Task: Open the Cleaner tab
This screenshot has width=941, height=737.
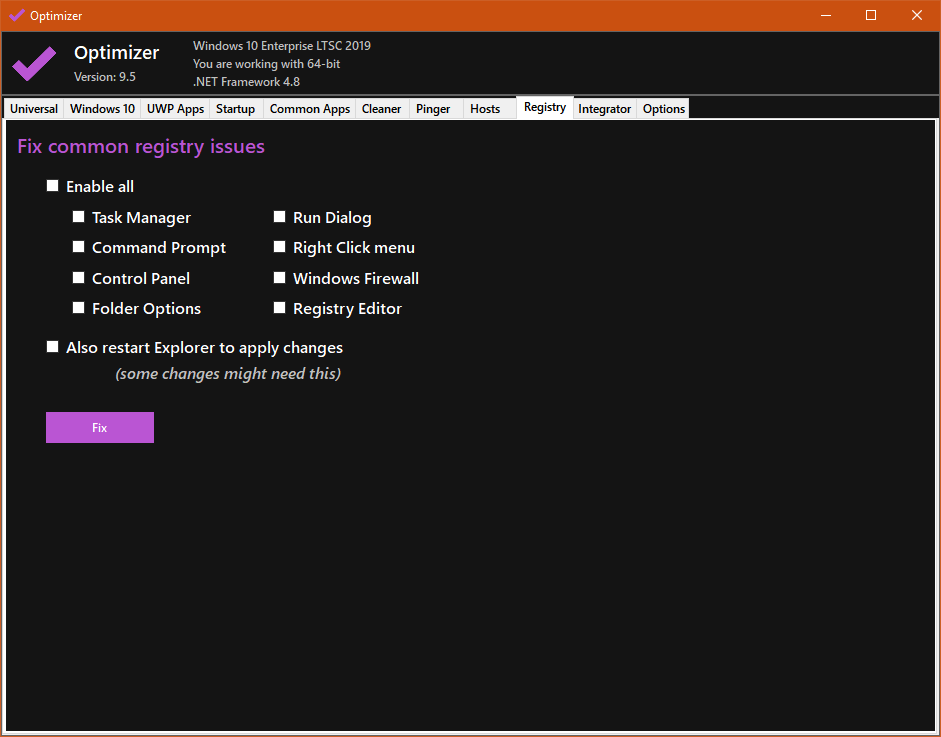Action: coord(381,109)
